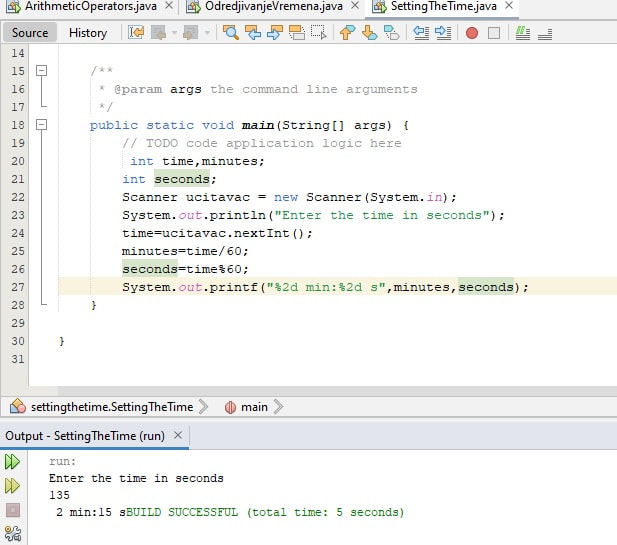Click Find Previous Occurrence icon
This screenshot has height=545, width=617.
(x=253, y=33)
